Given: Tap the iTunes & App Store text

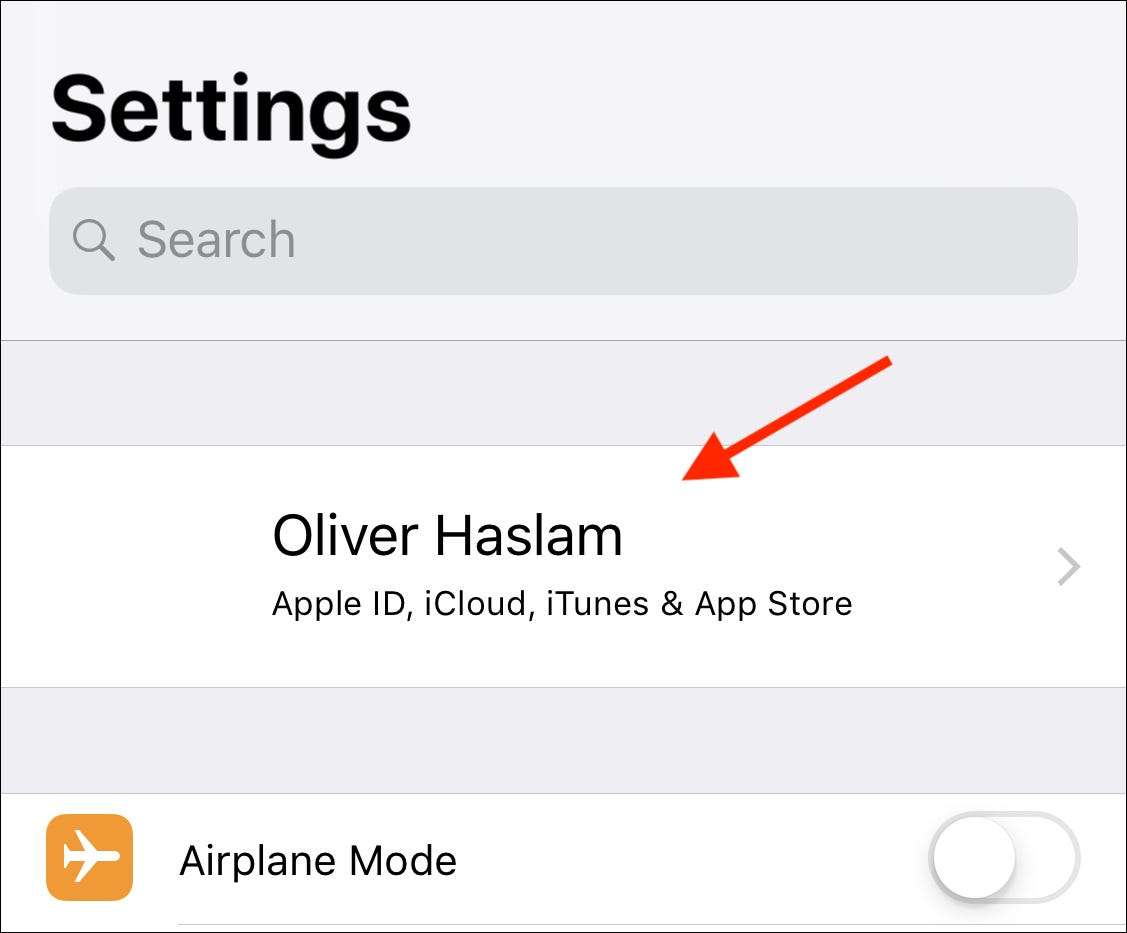Looking at the screenshot, I should click(699, 604).
